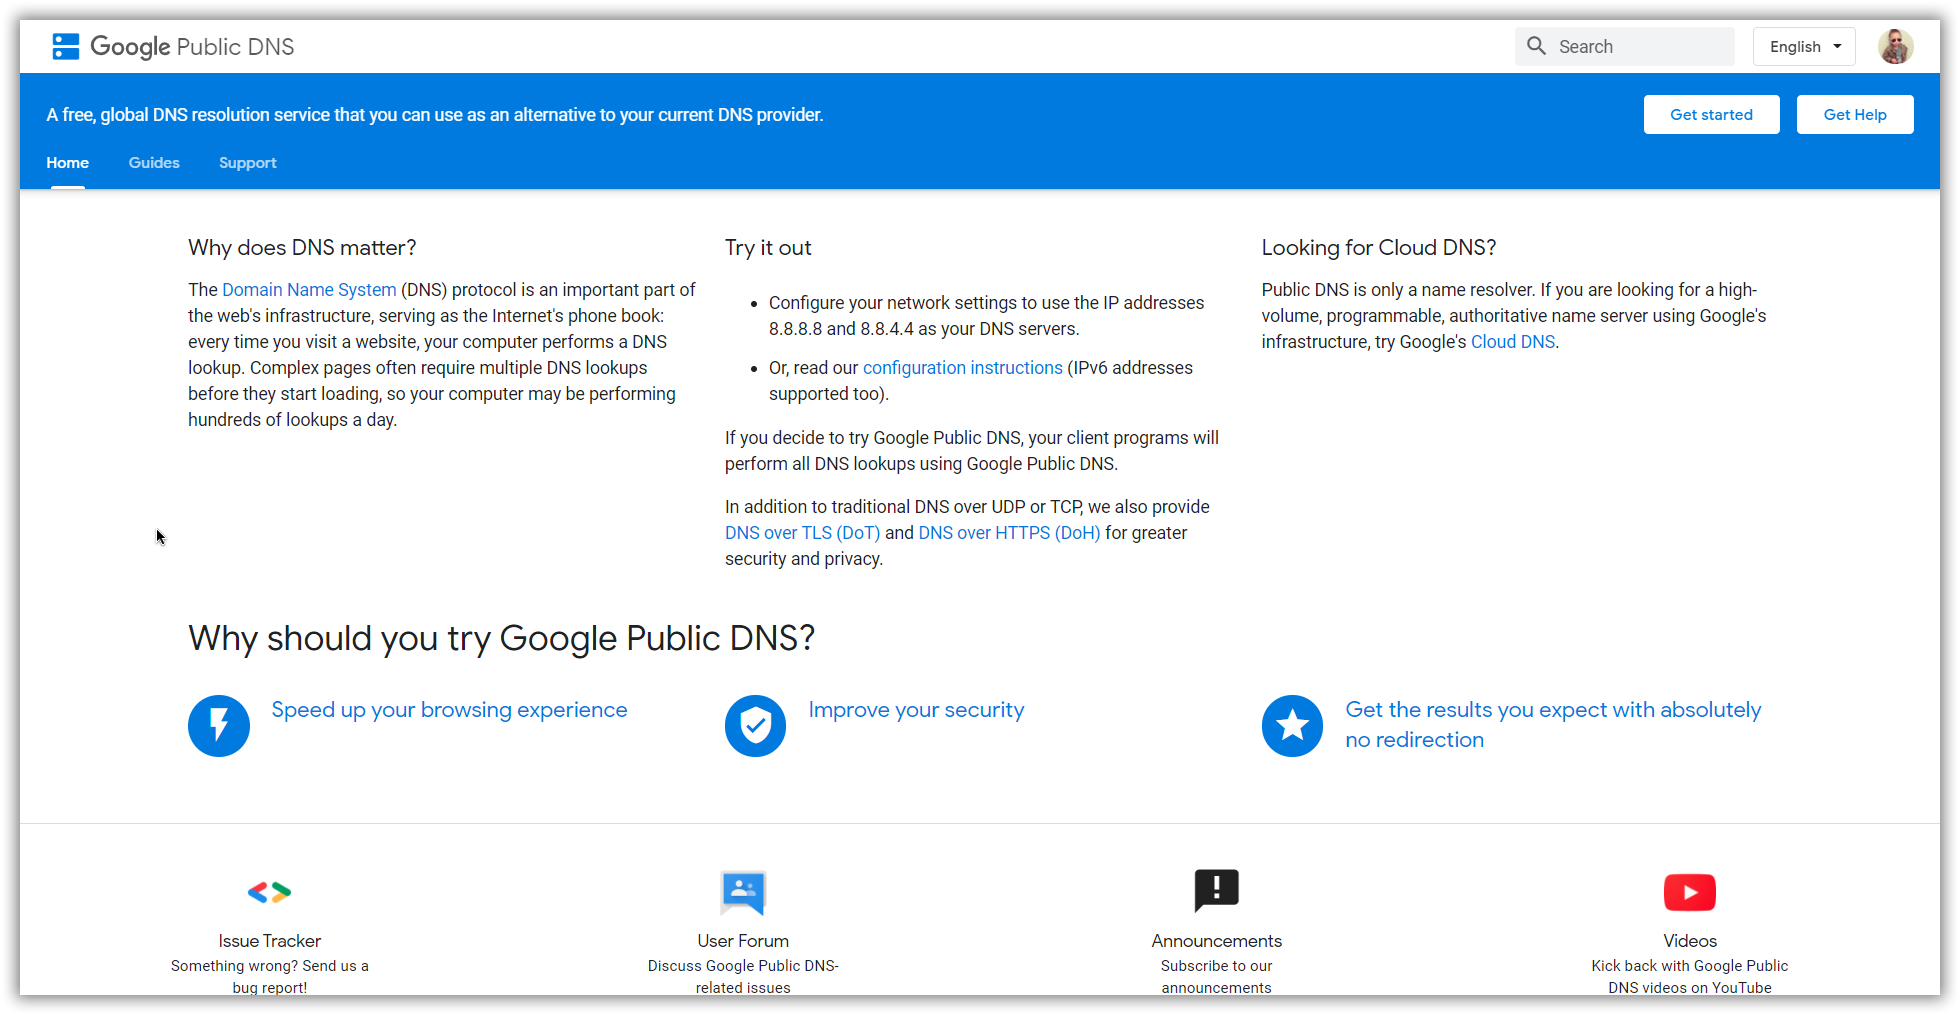Click the Videos label
Viewport: 1960px width, 1015px height.
coord(1690,941)
